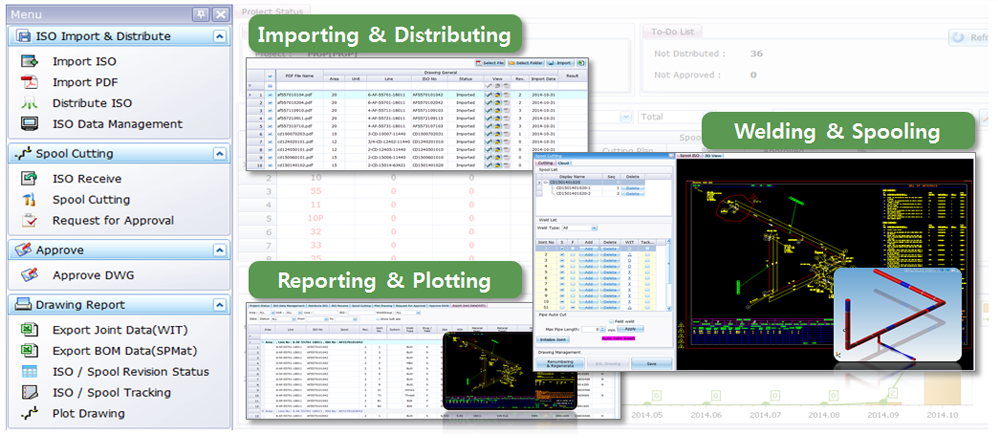Click Plot Drawing in Drawing Report
The height and width of the screenshot is (440, 998).
(x=88, y=413)
